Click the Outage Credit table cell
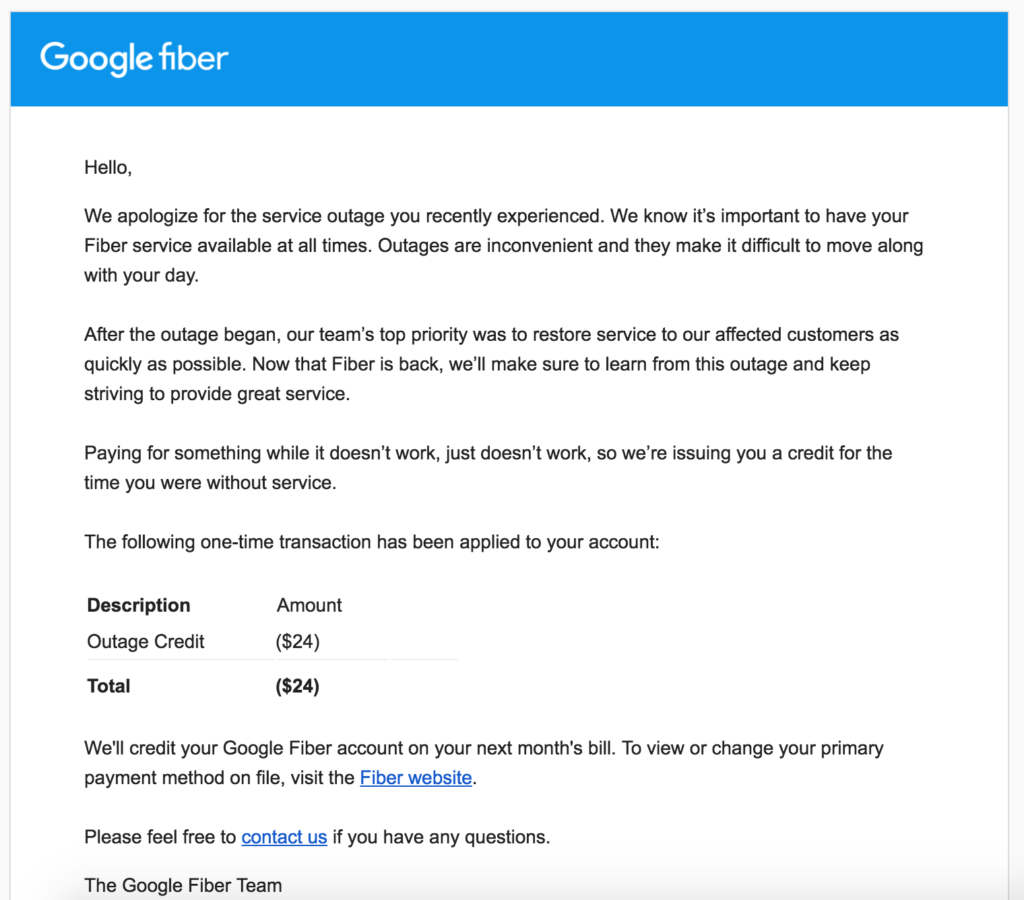This screenshot has width=1024, height=900. pos(146,642)
